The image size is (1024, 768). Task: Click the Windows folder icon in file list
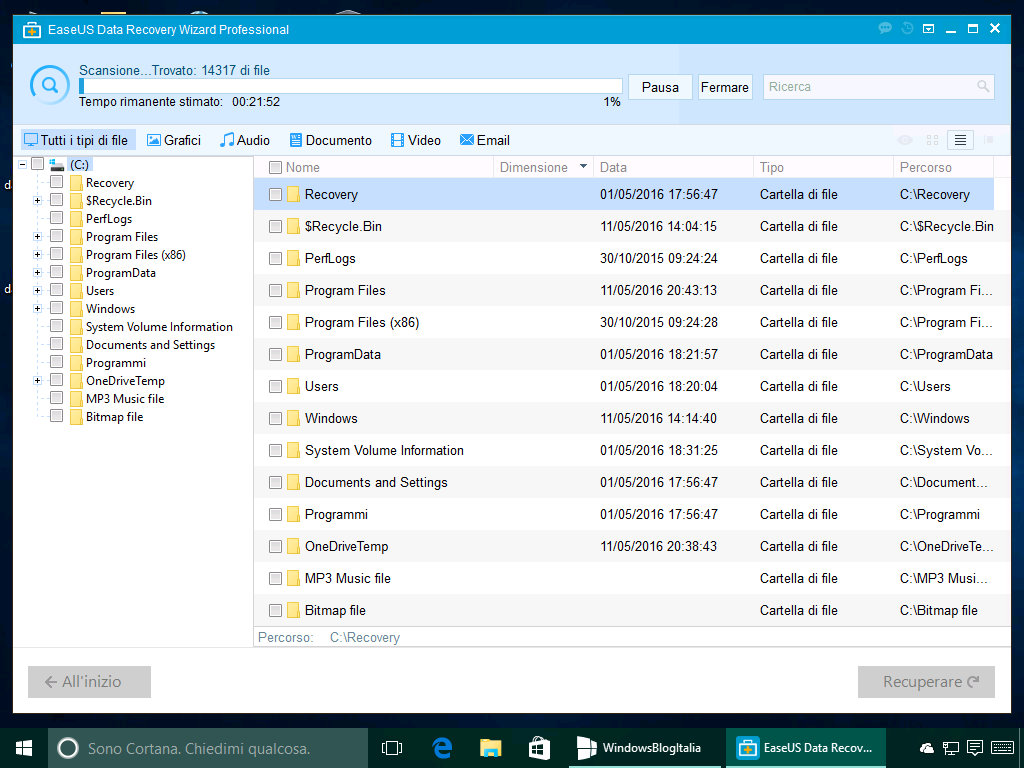293,418
